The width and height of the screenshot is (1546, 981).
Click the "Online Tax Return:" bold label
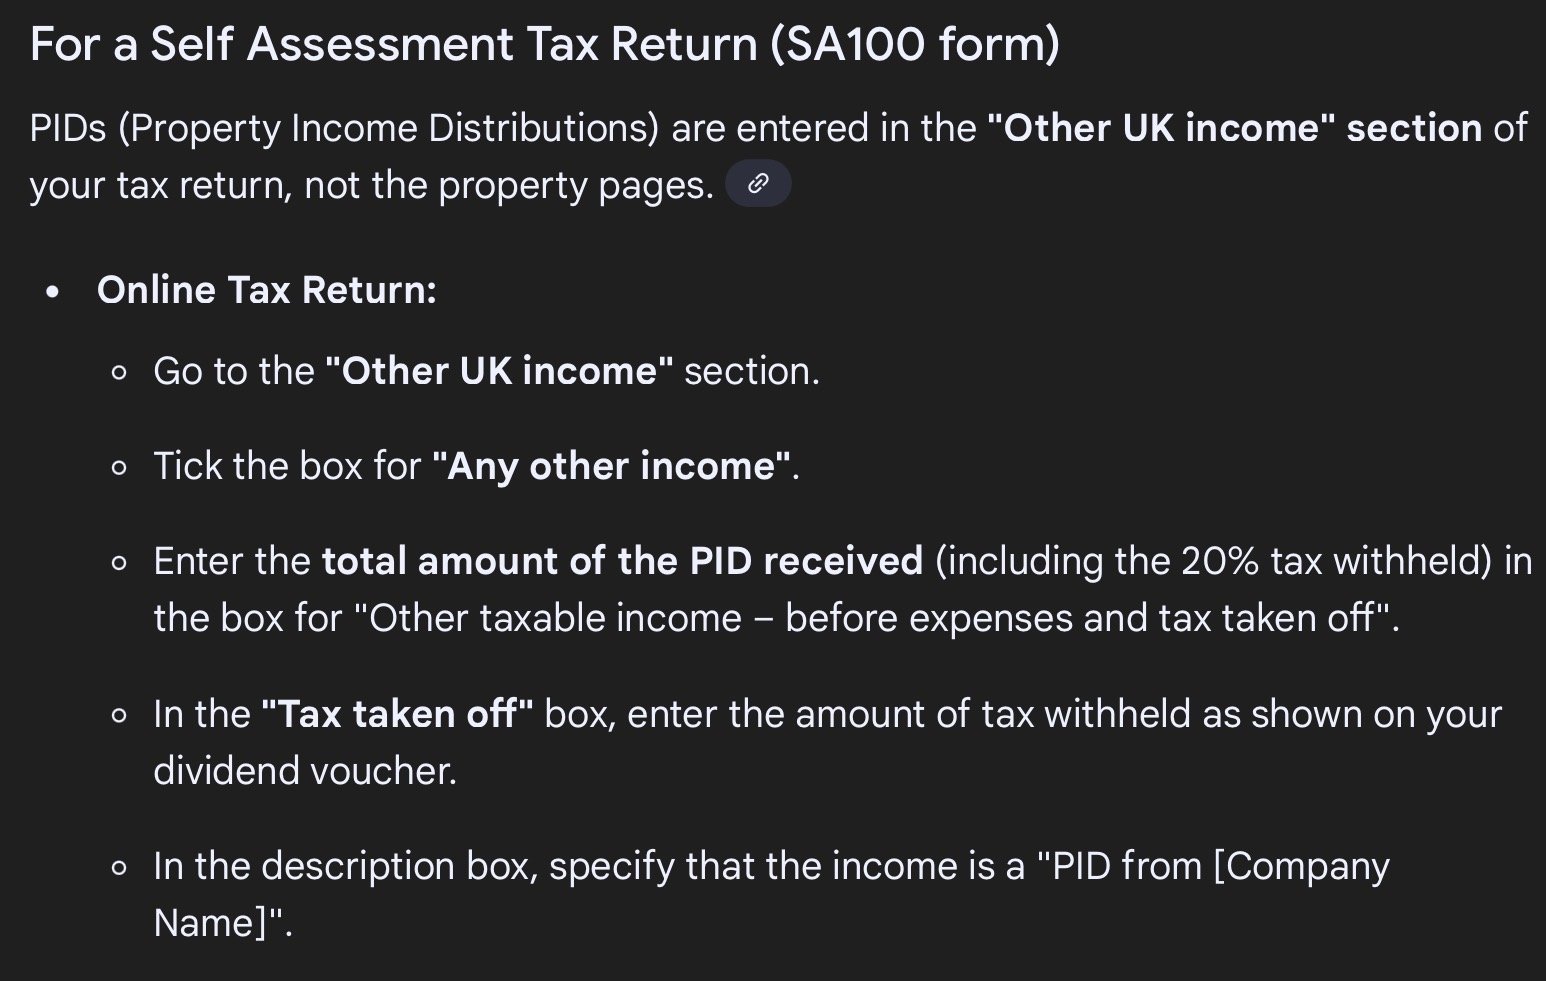267,290
